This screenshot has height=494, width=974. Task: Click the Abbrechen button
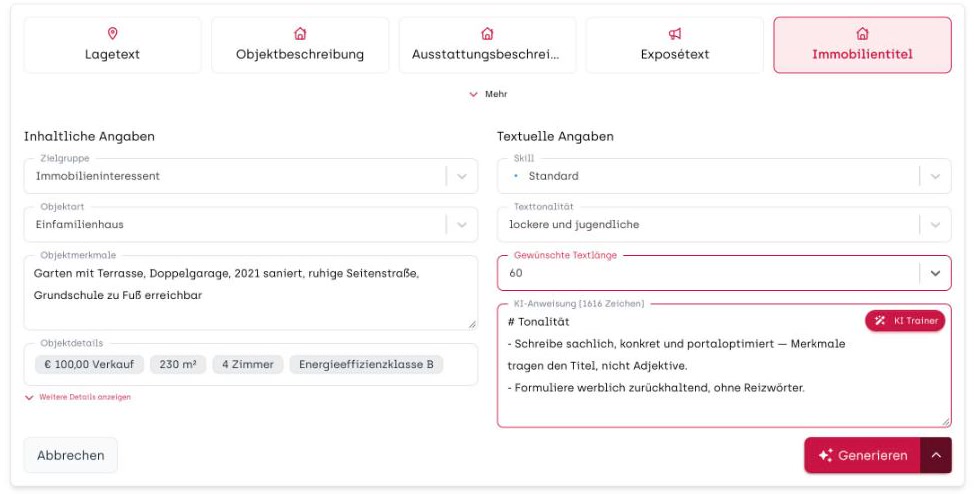[x=70, y=455]
